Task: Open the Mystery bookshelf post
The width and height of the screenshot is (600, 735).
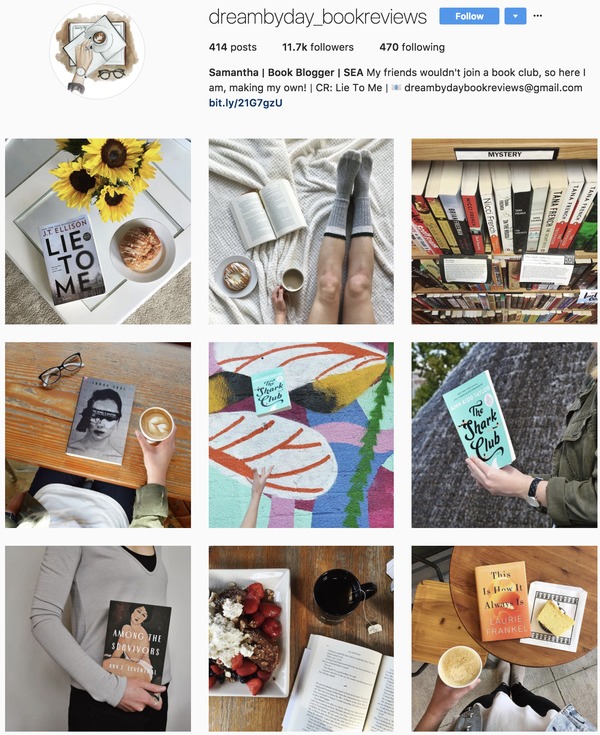Action: [x=504, y=231]
